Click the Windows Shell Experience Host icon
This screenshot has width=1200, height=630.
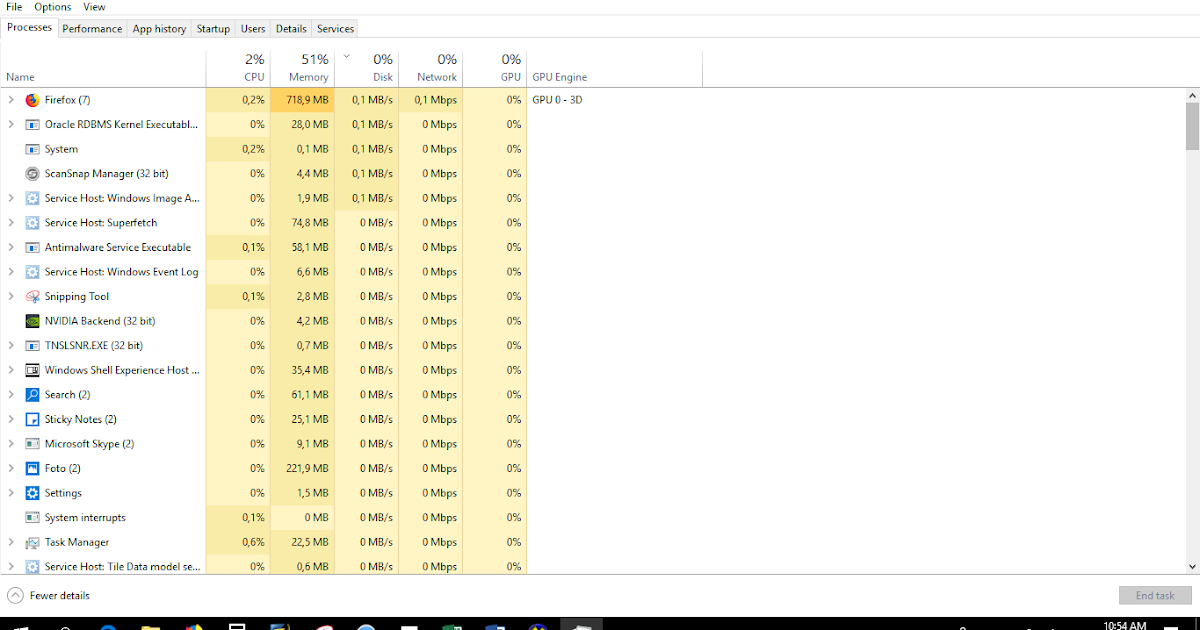[32, 370]
